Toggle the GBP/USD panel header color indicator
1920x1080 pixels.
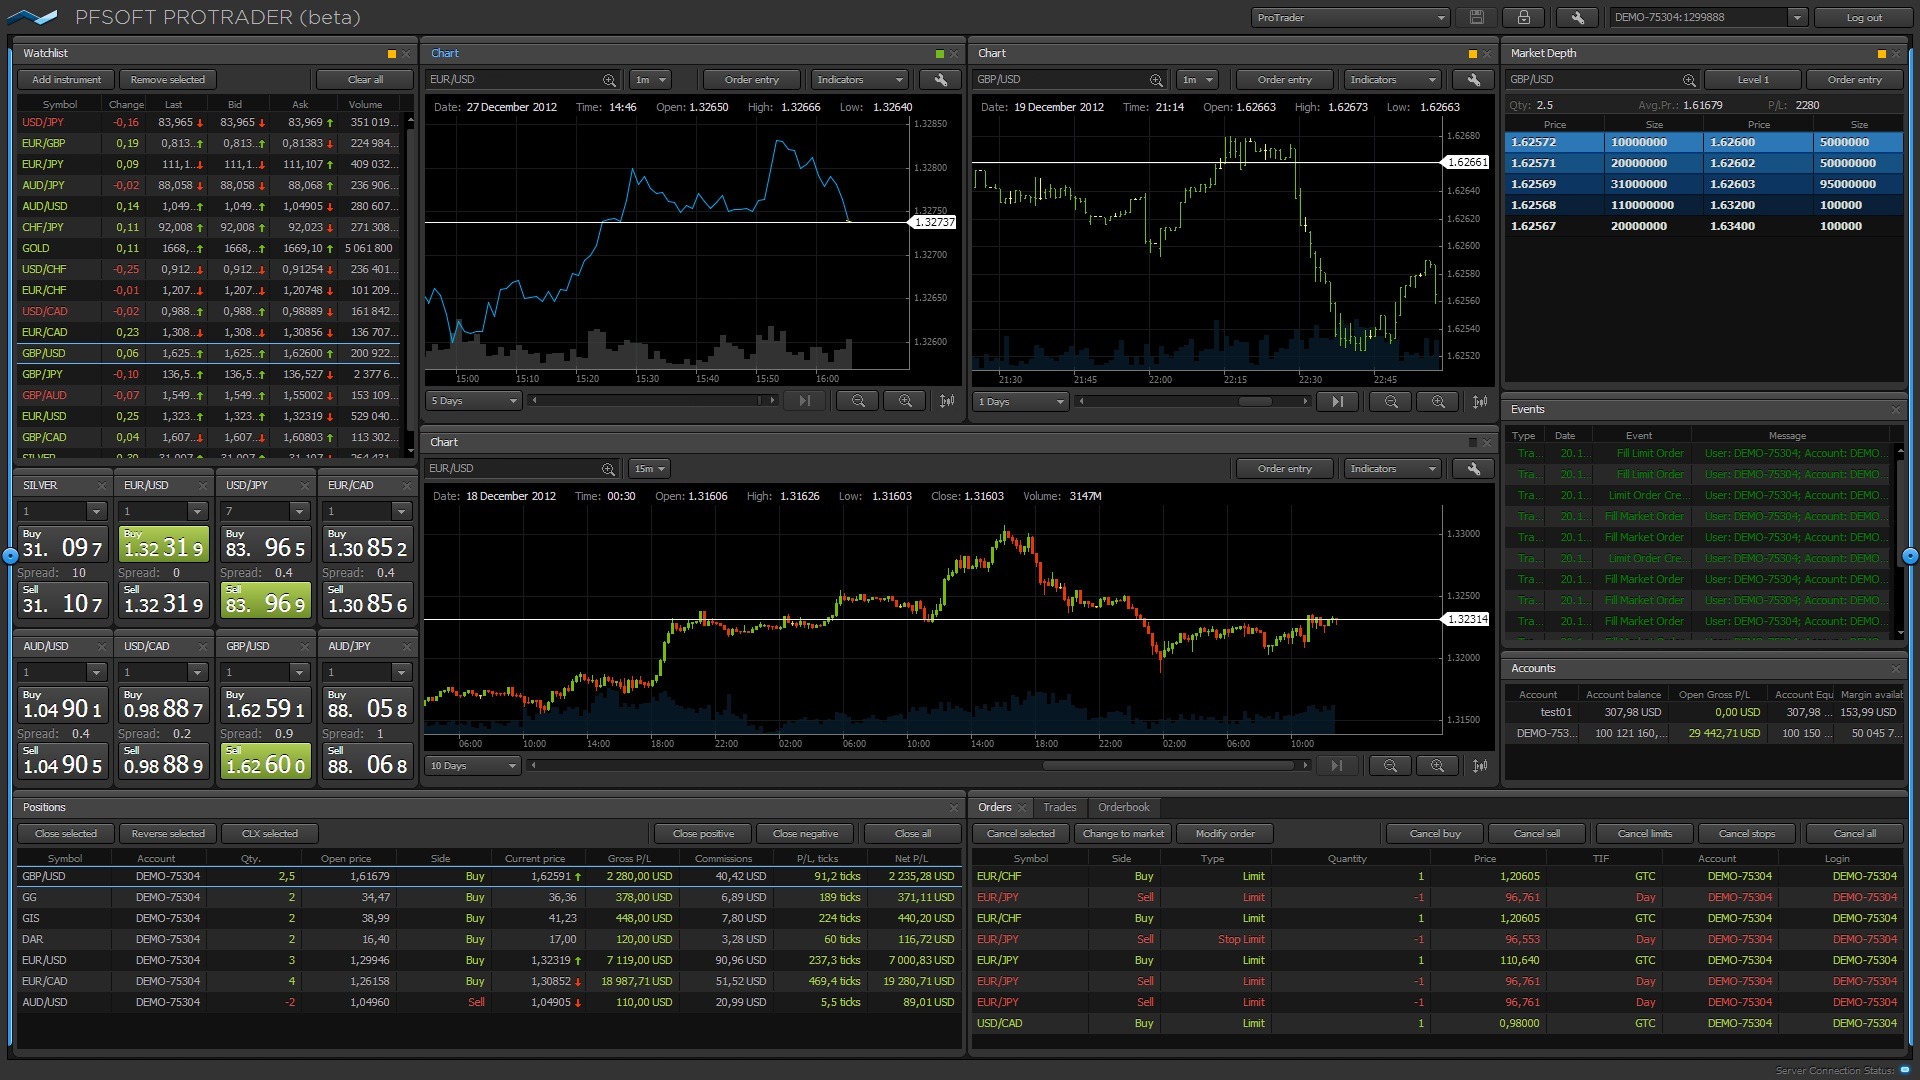(x=1473, y=53)
